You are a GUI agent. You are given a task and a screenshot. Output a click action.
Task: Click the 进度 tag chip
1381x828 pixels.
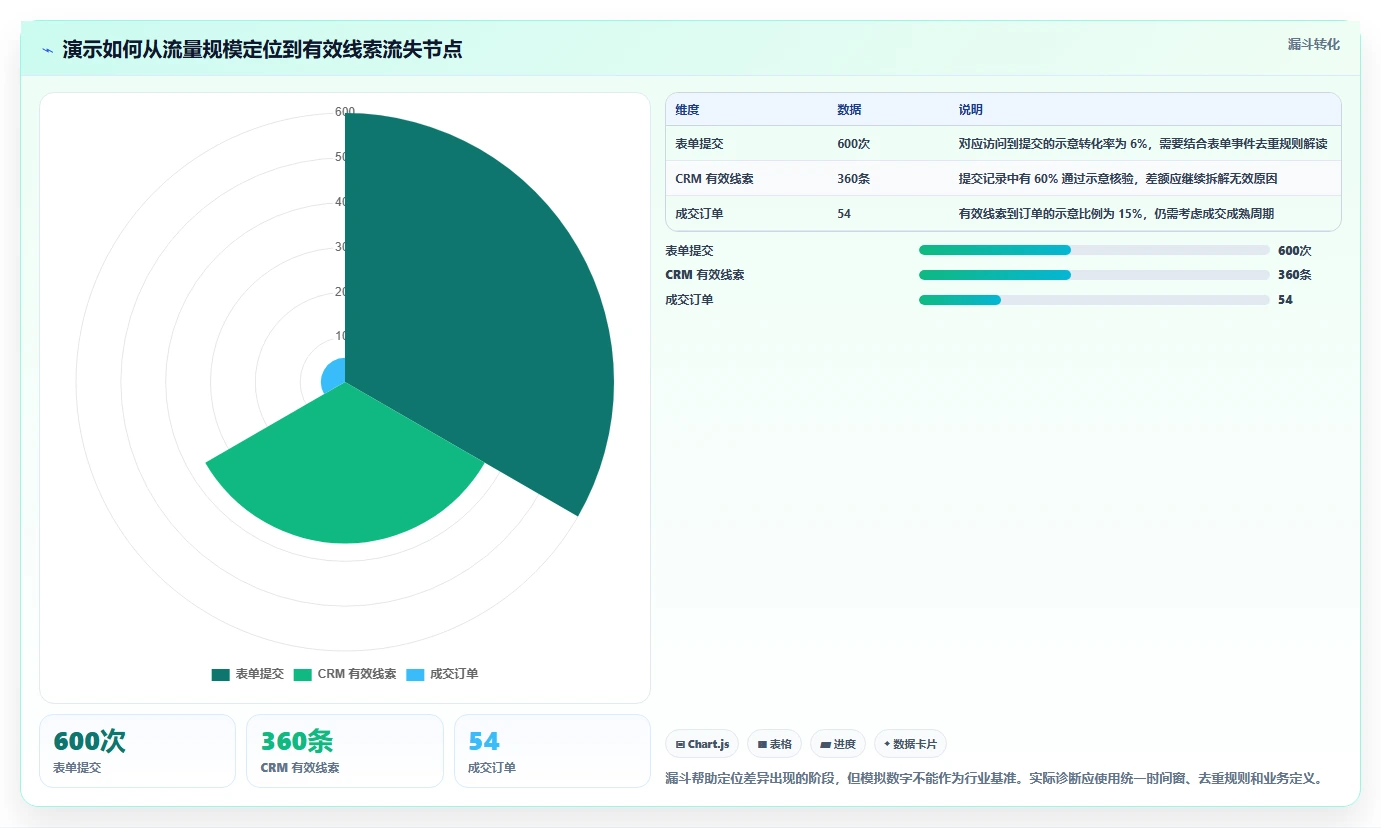pyautogui.click(x=838, y=744)
